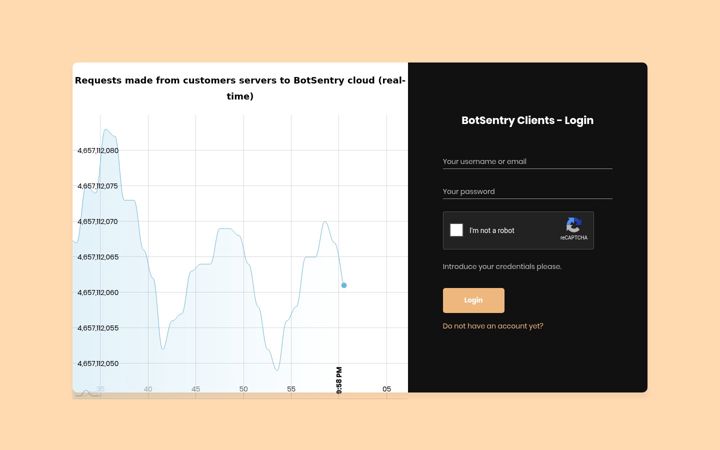The width and height of the screenshot is (720, 450).
Task: Click the 4,657,112,050 y-axis label
Action: [98, 363]
